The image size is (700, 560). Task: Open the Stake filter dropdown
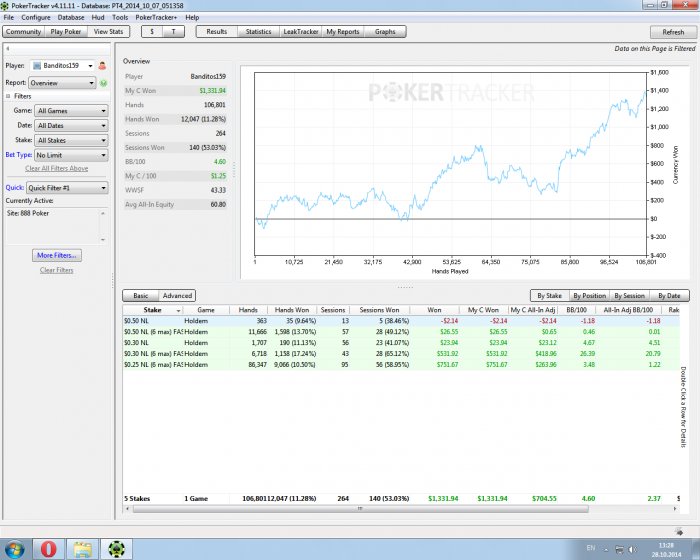[71, 141]
